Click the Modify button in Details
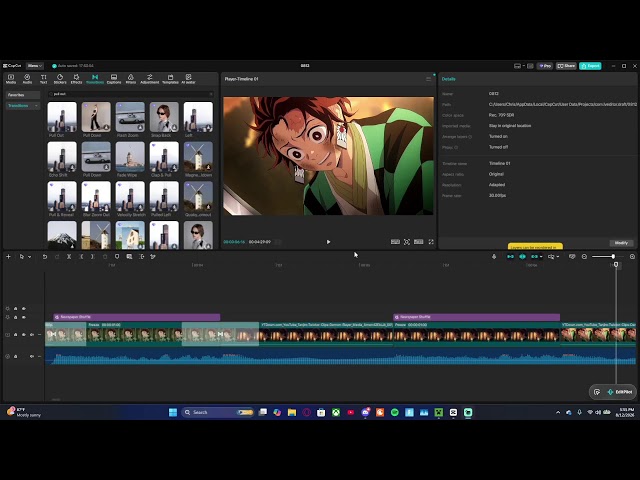This screenshot has width=640, height=480. [x=621, y=243]
